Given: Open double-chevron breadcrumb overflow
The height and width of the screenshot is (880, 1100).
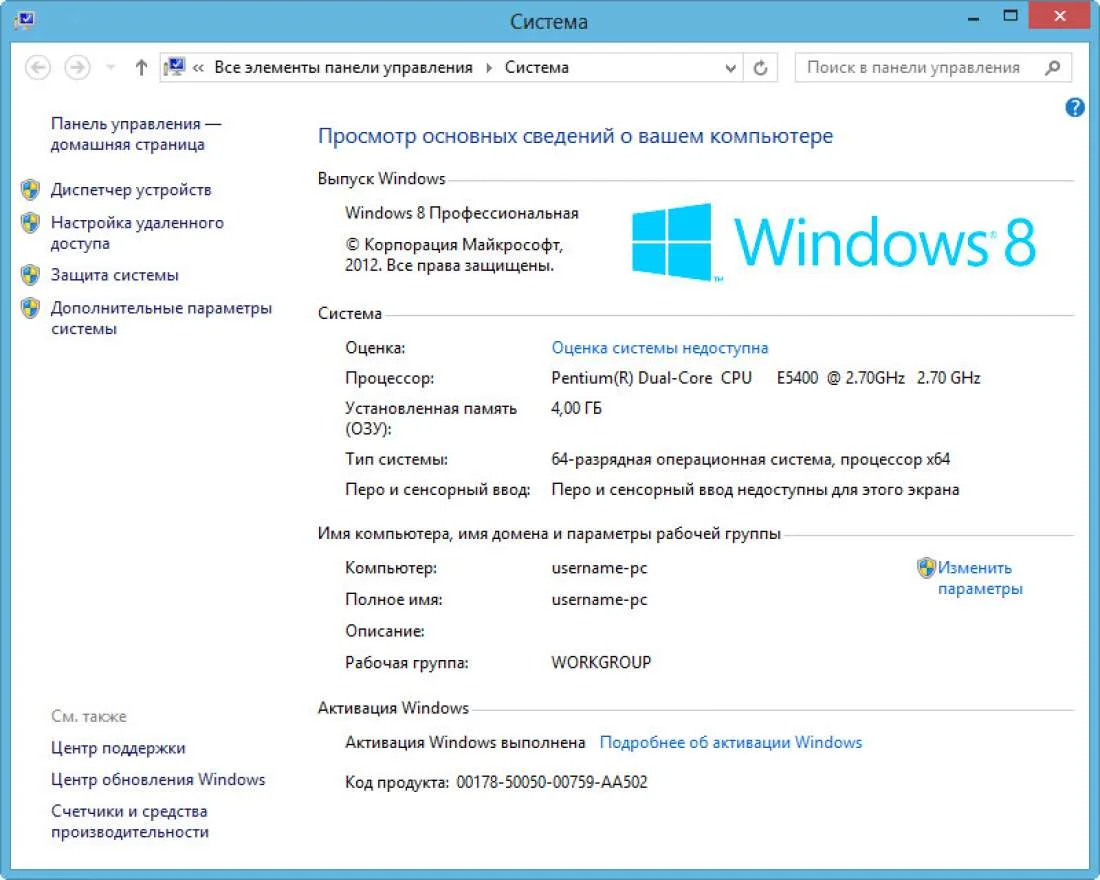Looking at the screenshot, I should click(199, 68).
